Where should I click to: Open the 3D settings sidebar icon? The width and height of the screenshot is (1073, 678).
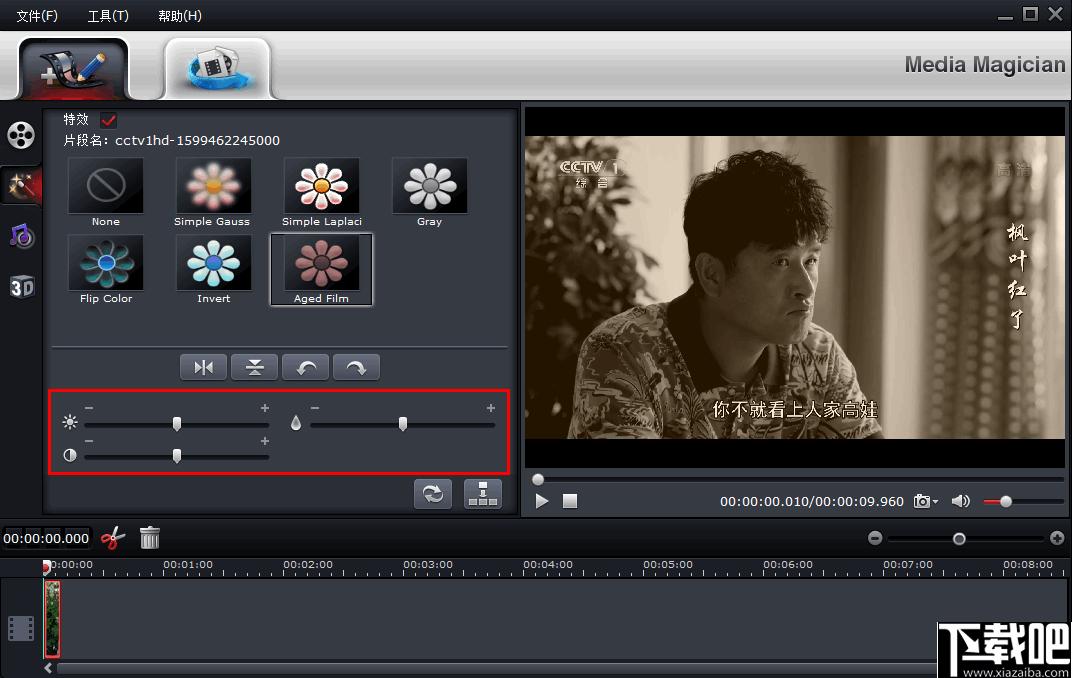(21, 287)
